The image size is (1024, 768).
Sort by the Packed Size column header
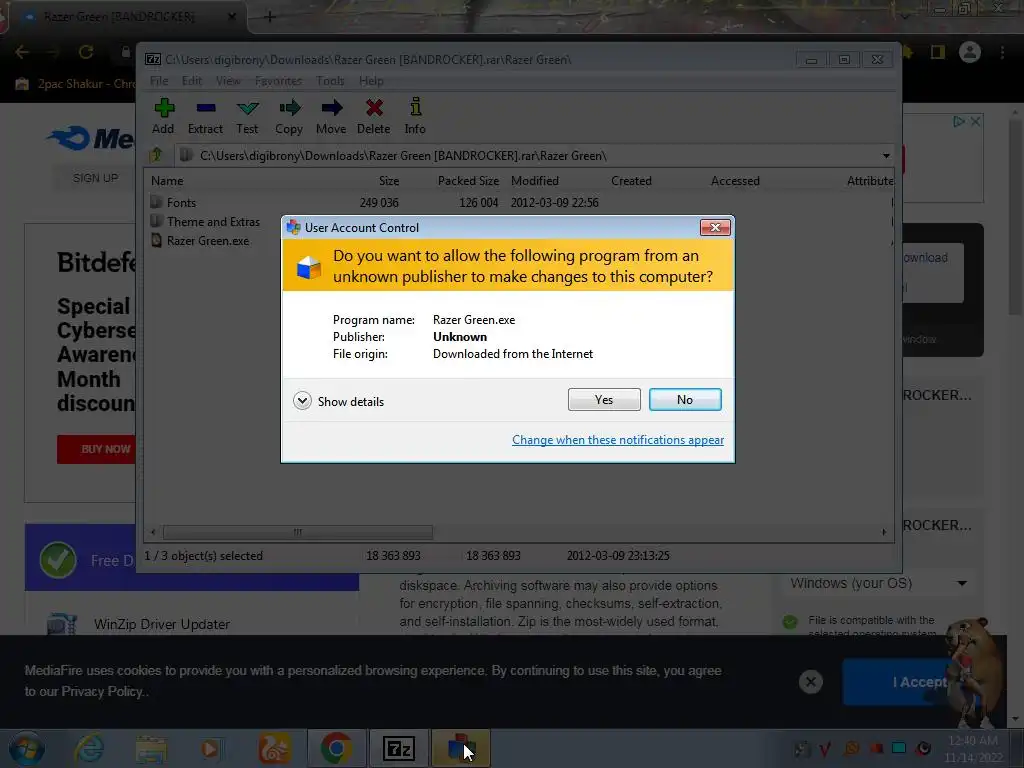pyautogui.click(x=468, y=181)
